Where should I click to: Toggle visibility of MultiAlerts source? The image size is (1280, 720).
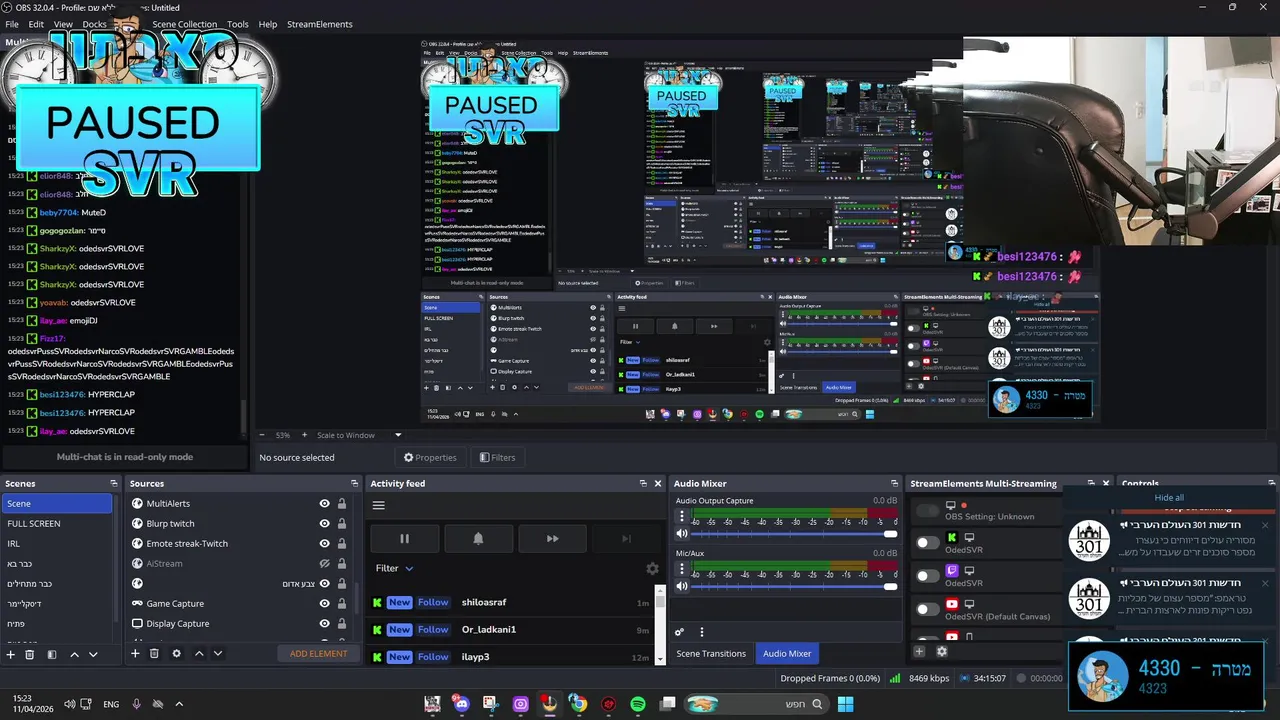324,504
